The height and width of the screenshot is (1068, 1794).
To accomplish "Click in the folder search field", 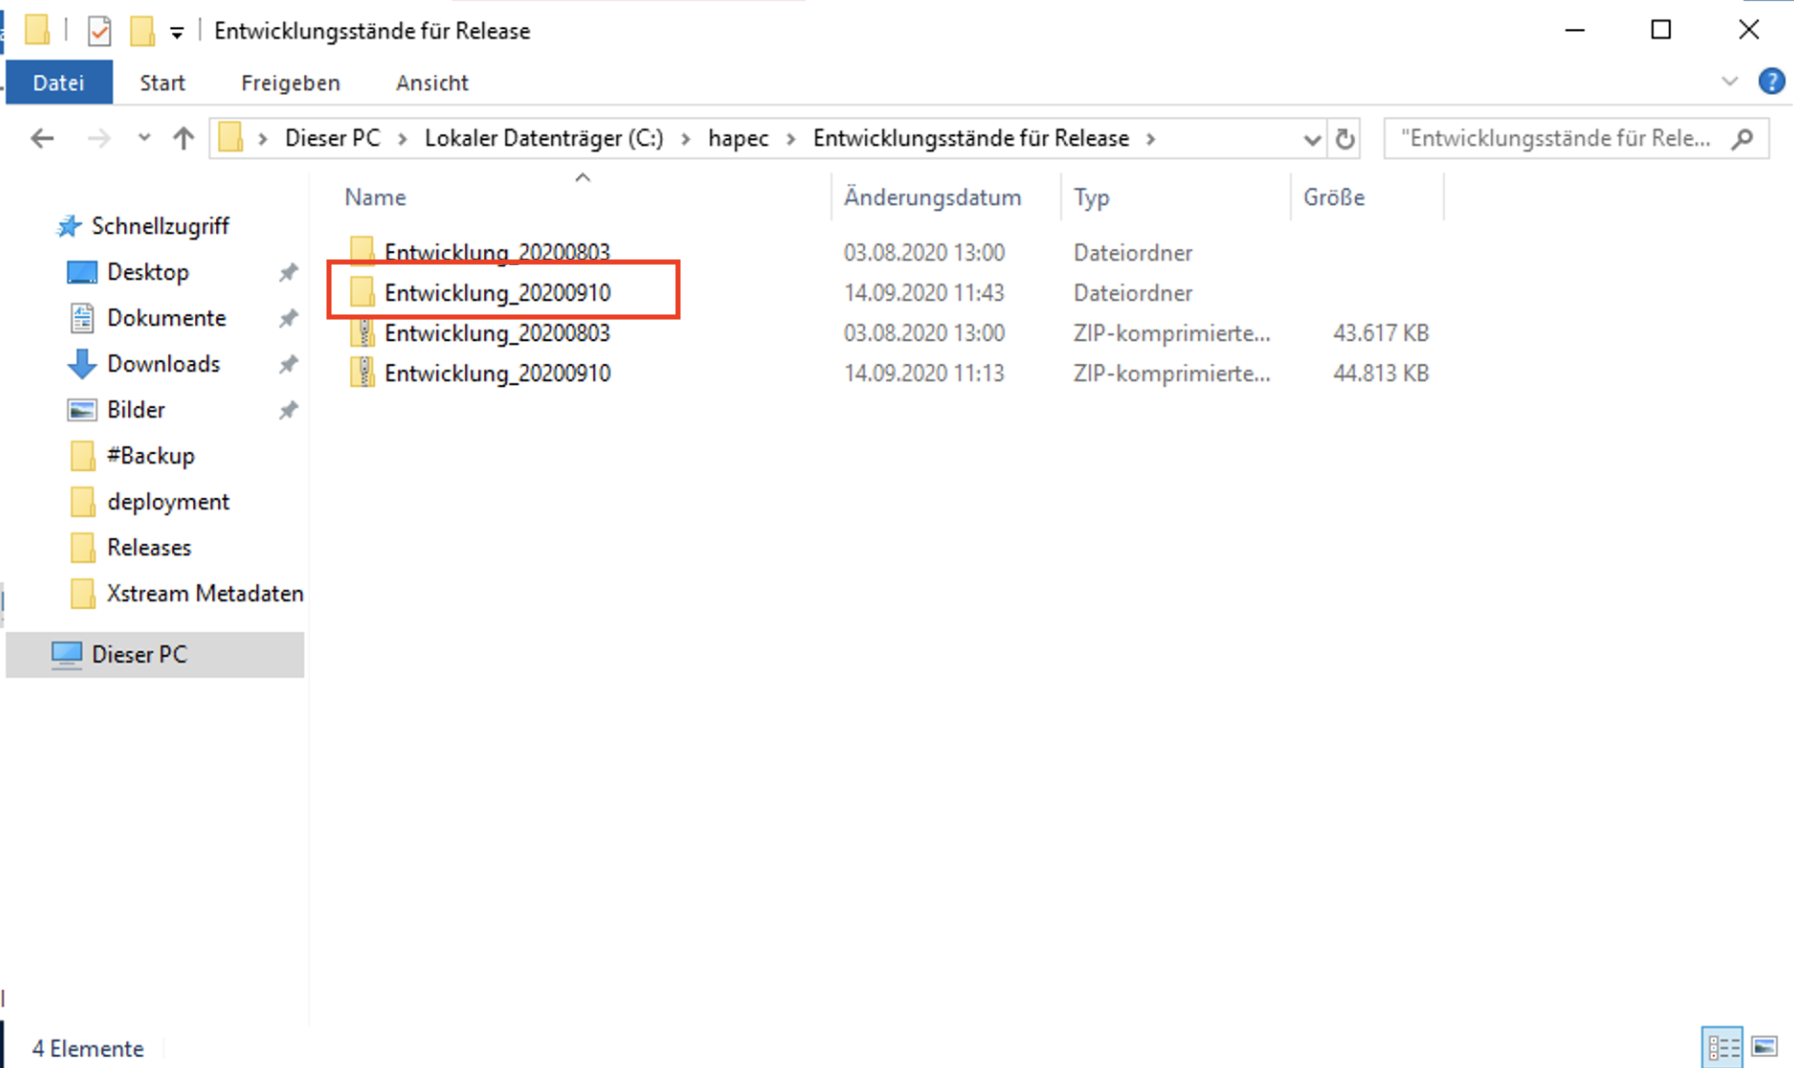I will coord(1555,138).
